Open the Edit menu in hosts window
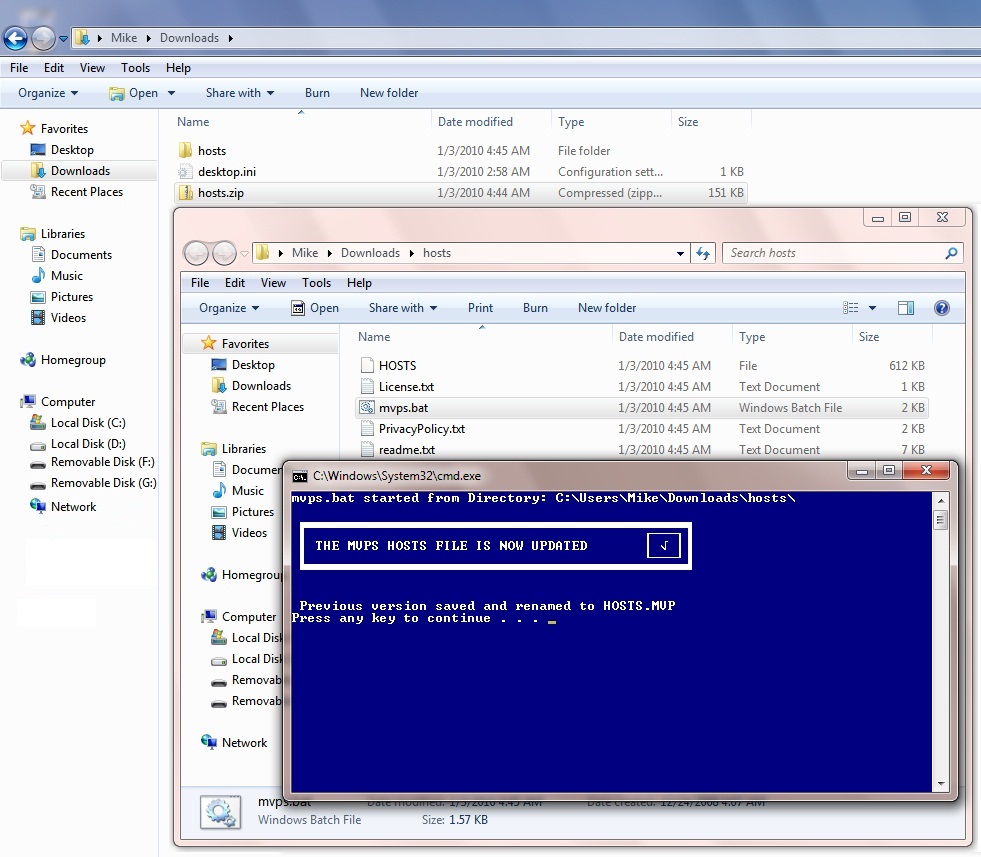This screenshot has height=857, width=981. [234, 283]
